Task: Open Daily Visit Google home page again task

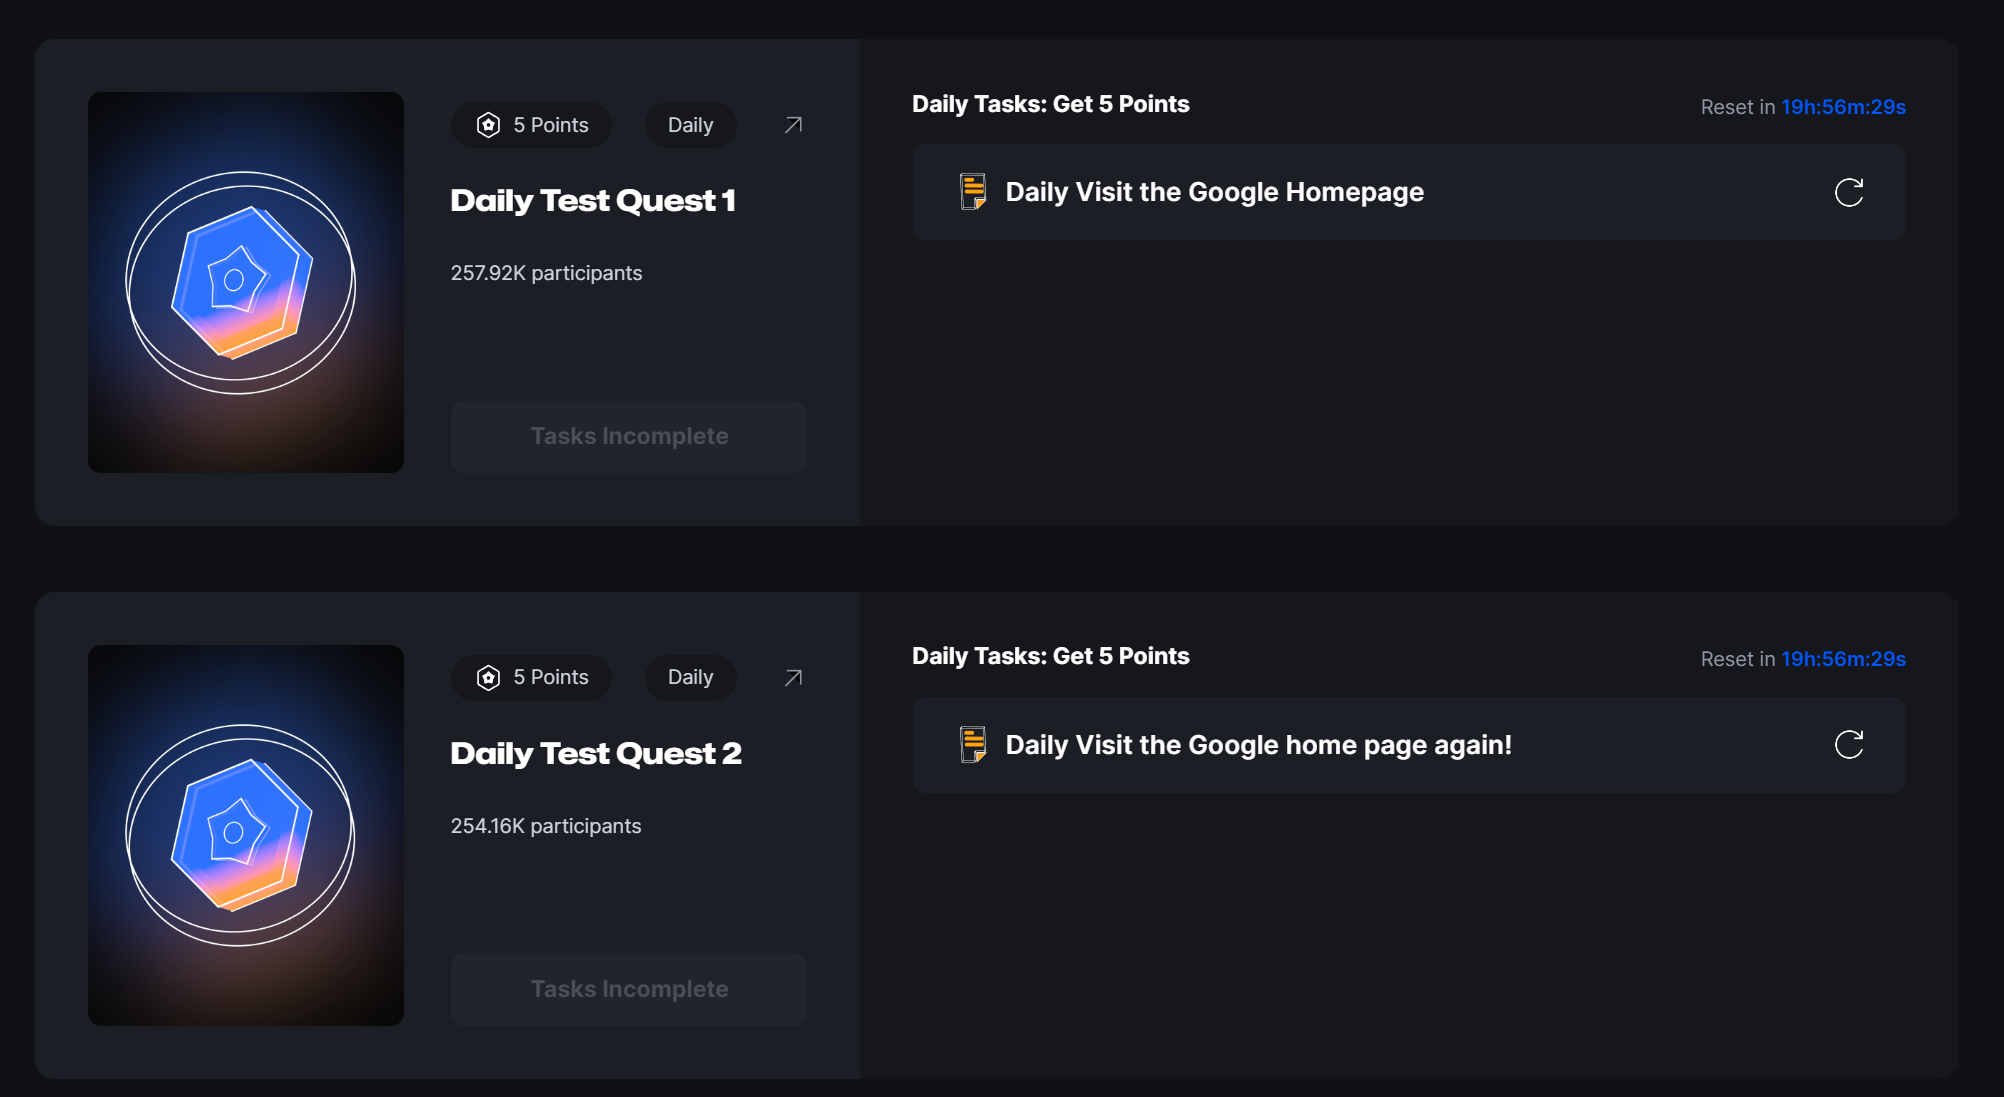Action: [x=1258, y=745]
